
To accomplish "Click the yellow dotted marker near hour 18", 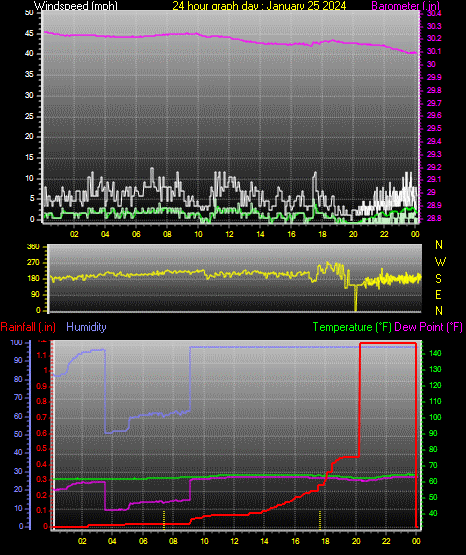I will coord(320,520).
